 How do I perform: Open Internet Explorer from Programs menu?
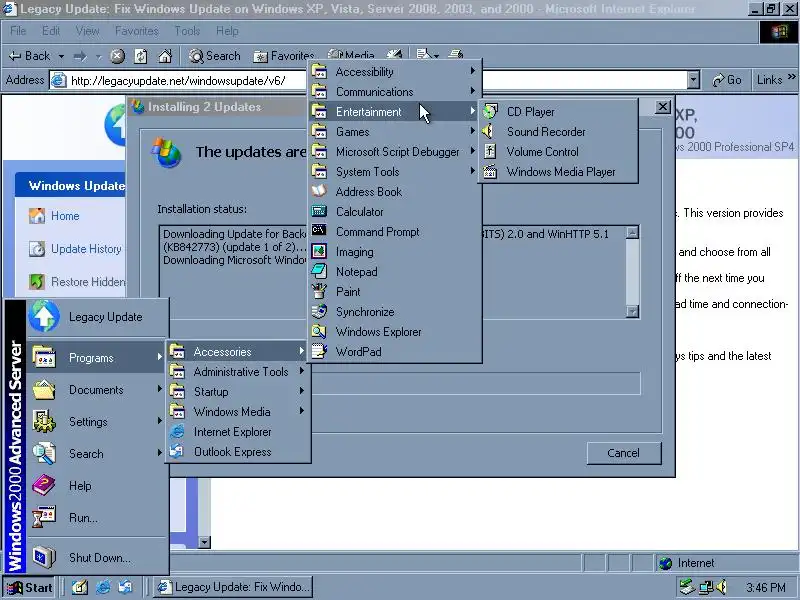click(238, 432)
